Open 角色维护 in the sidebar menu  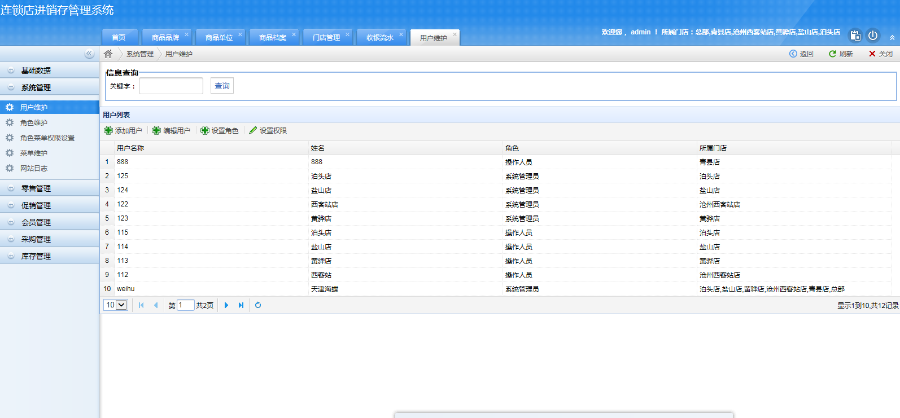point(34,122)
